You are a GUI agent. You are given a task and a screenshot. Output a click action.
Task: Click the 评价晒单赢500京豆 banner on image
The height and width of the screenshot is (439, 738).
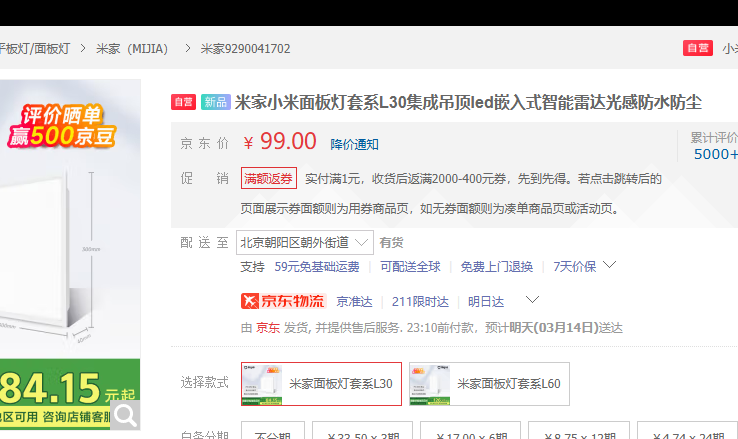click(x=61, y=126)
